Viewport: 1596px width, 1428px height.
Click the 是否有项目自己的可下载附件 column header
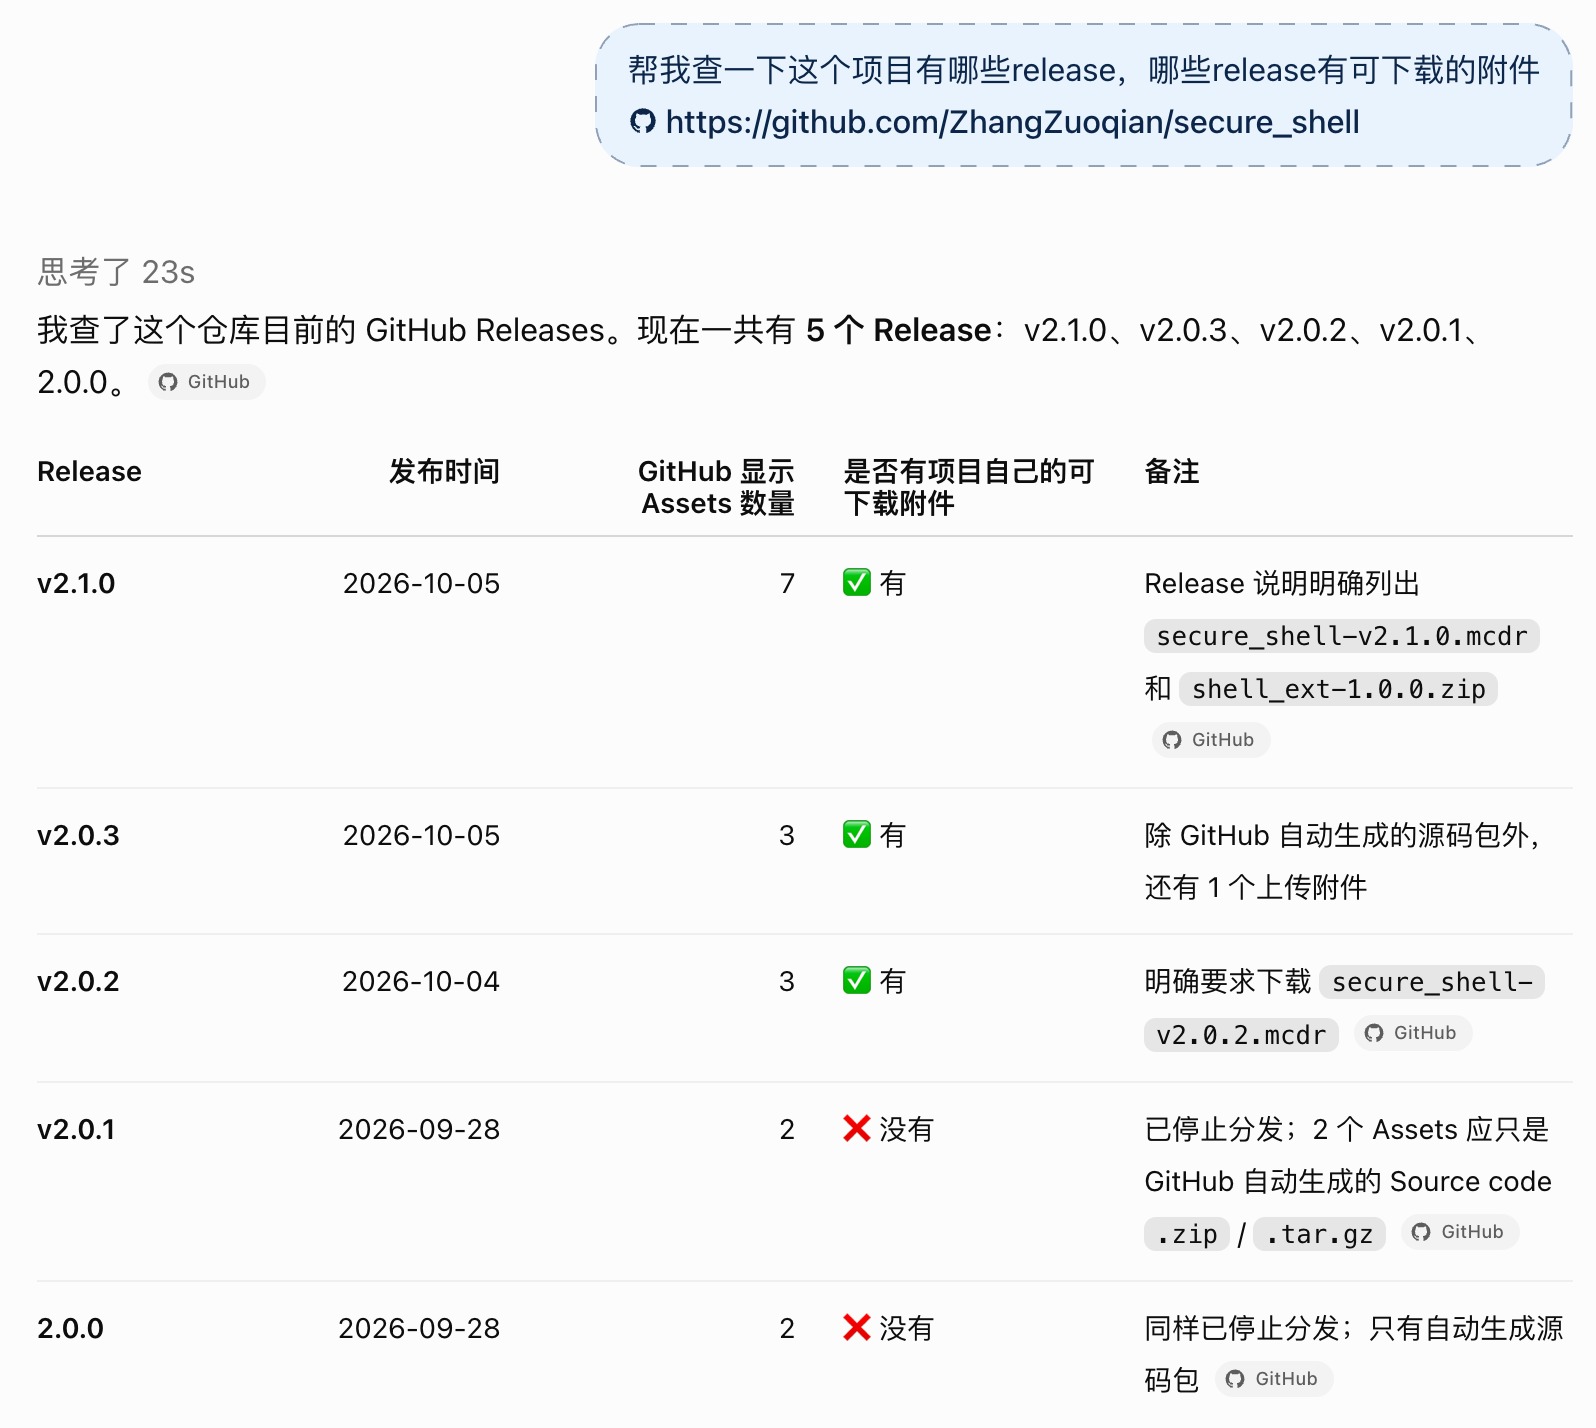pos(968,487)
